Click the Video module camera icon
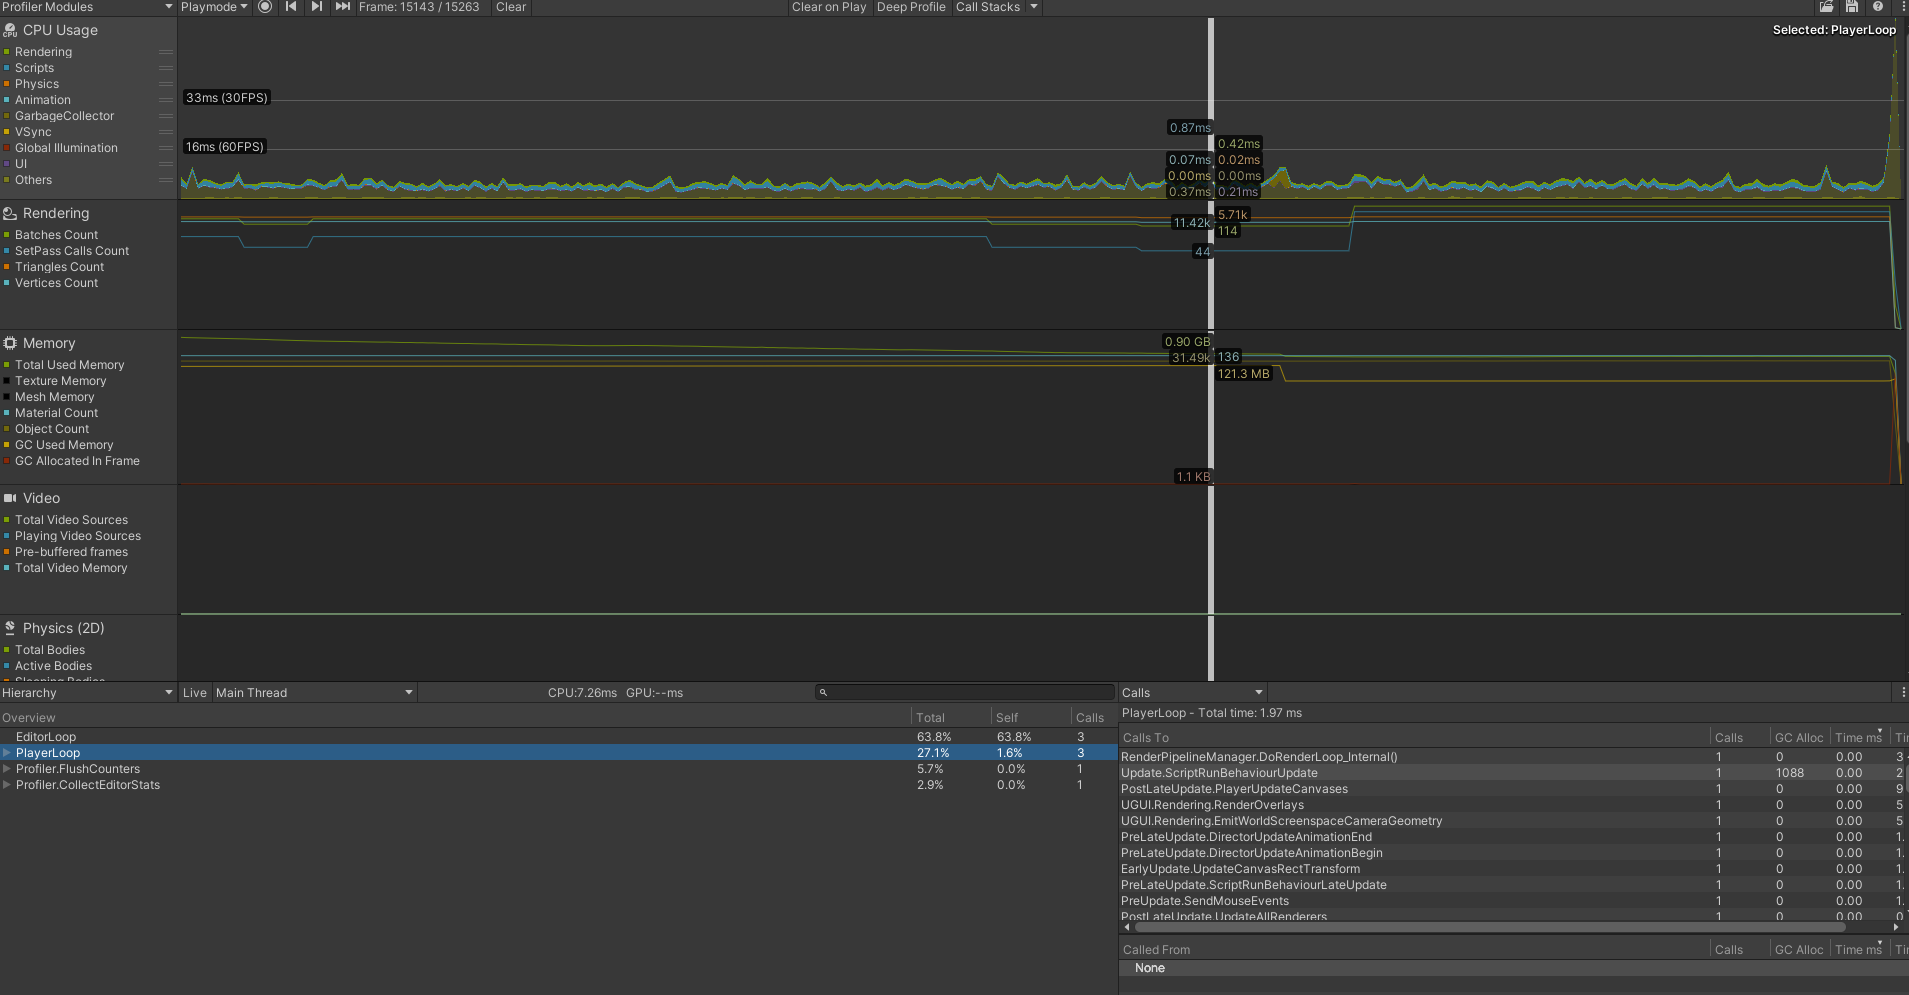 coord(10,498)
